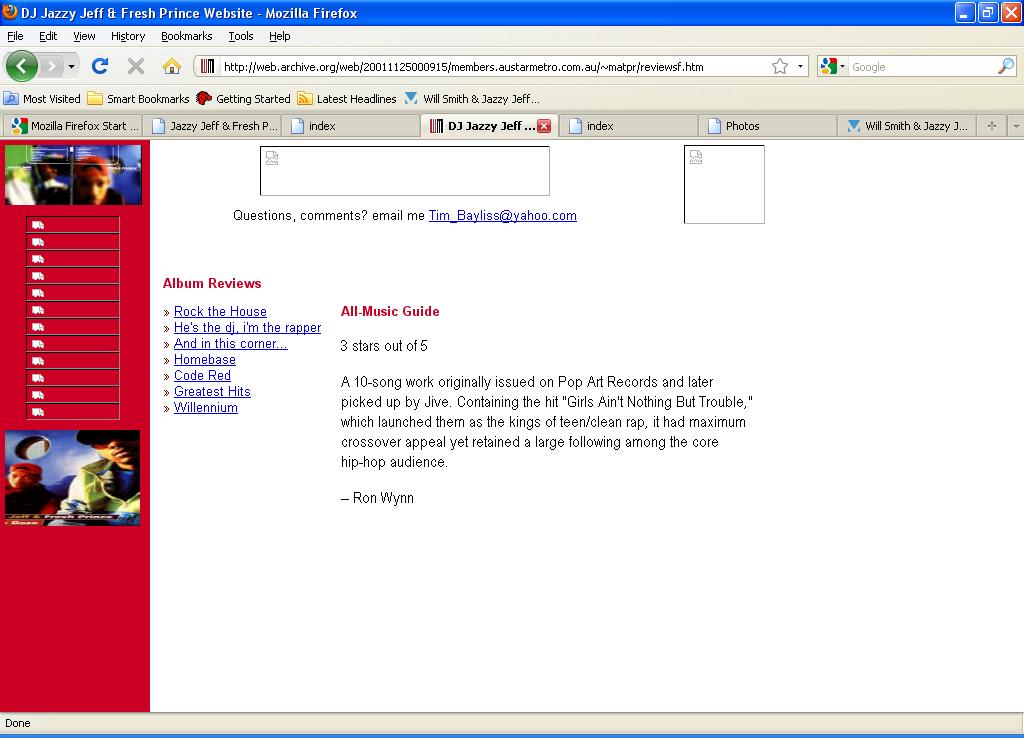This screenshot has height=738, width=1024.
Task: Open the Rock the House review
Action: tap(220, 312)
